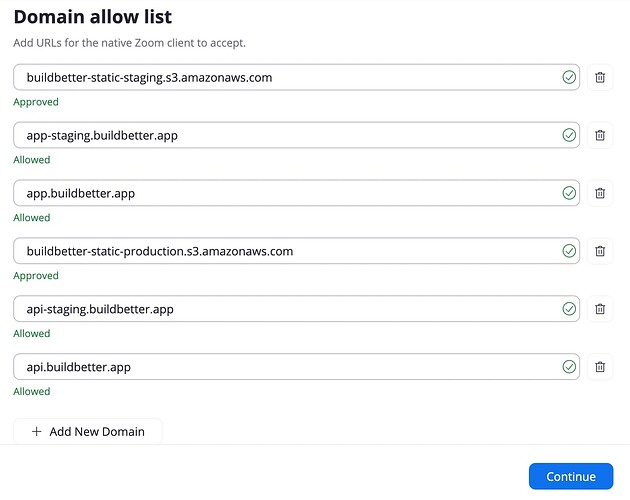This screenshot has width=630, height=500.
Task: Edit the buildbetter-static-staging.s3.amazonaws.com field
Action: click(x=280, y=77)
